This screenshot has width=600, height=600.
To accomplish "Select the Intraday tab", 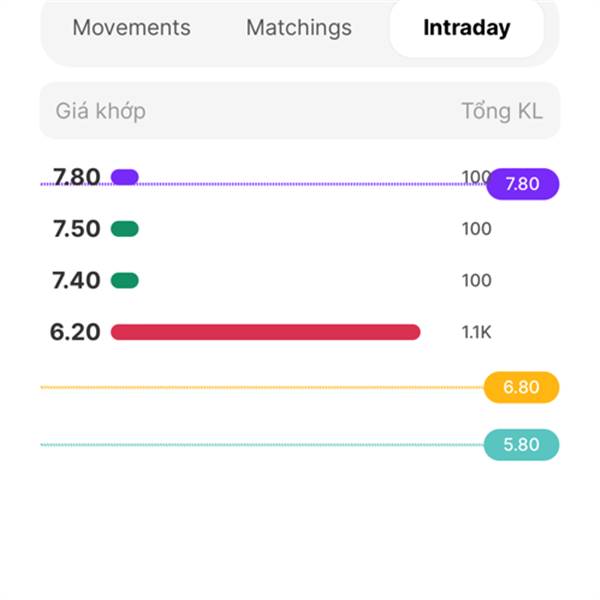I will click(x=467, y=28).
